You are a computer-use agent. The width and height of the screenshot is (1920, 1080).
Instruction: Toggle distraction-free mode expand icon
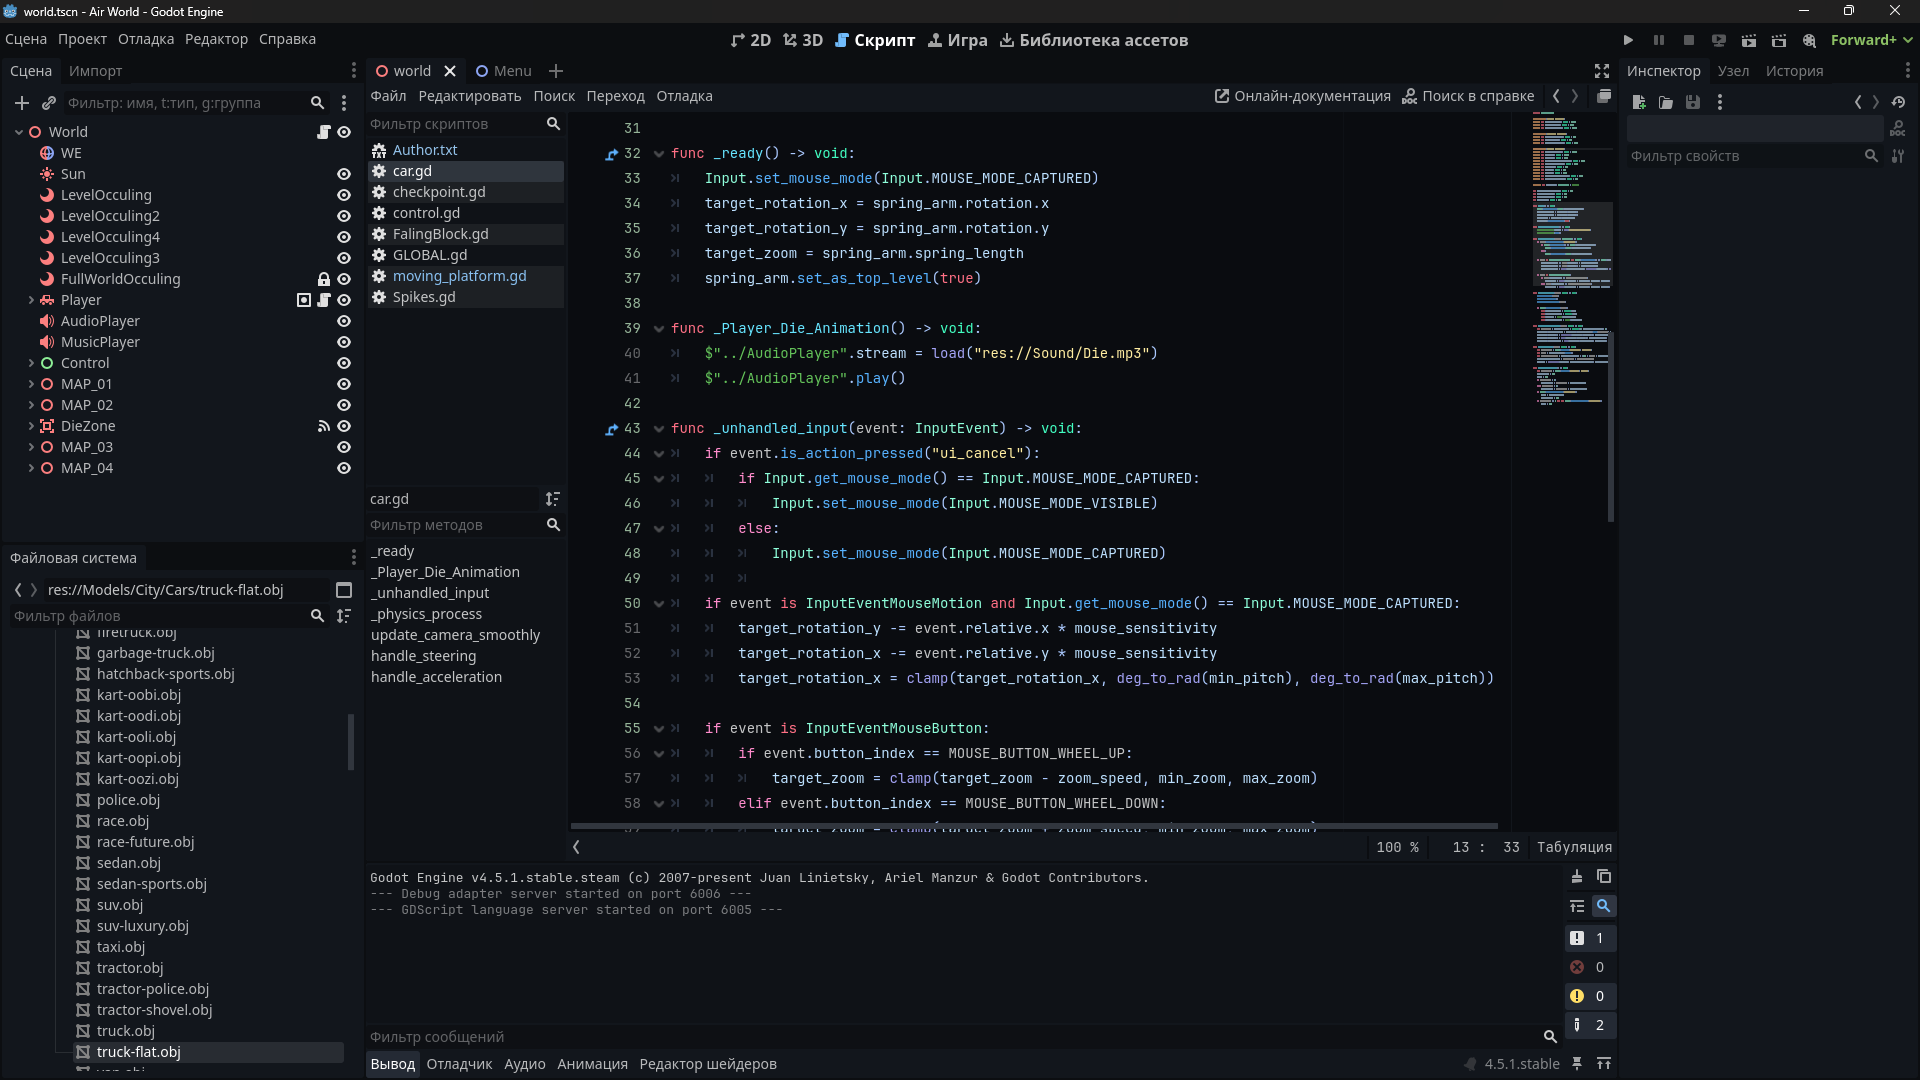click(x=1602, y=71)
